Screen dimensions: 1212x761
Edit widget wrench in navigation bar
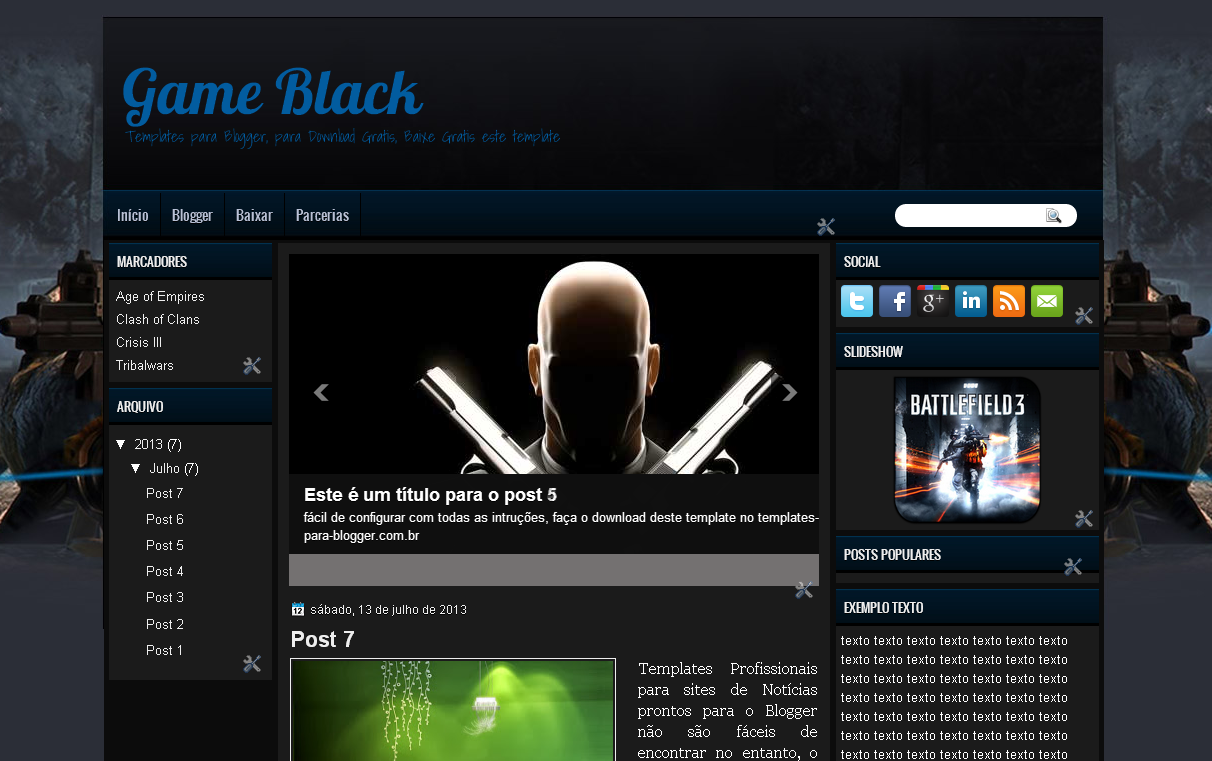(x=826, y=227)
